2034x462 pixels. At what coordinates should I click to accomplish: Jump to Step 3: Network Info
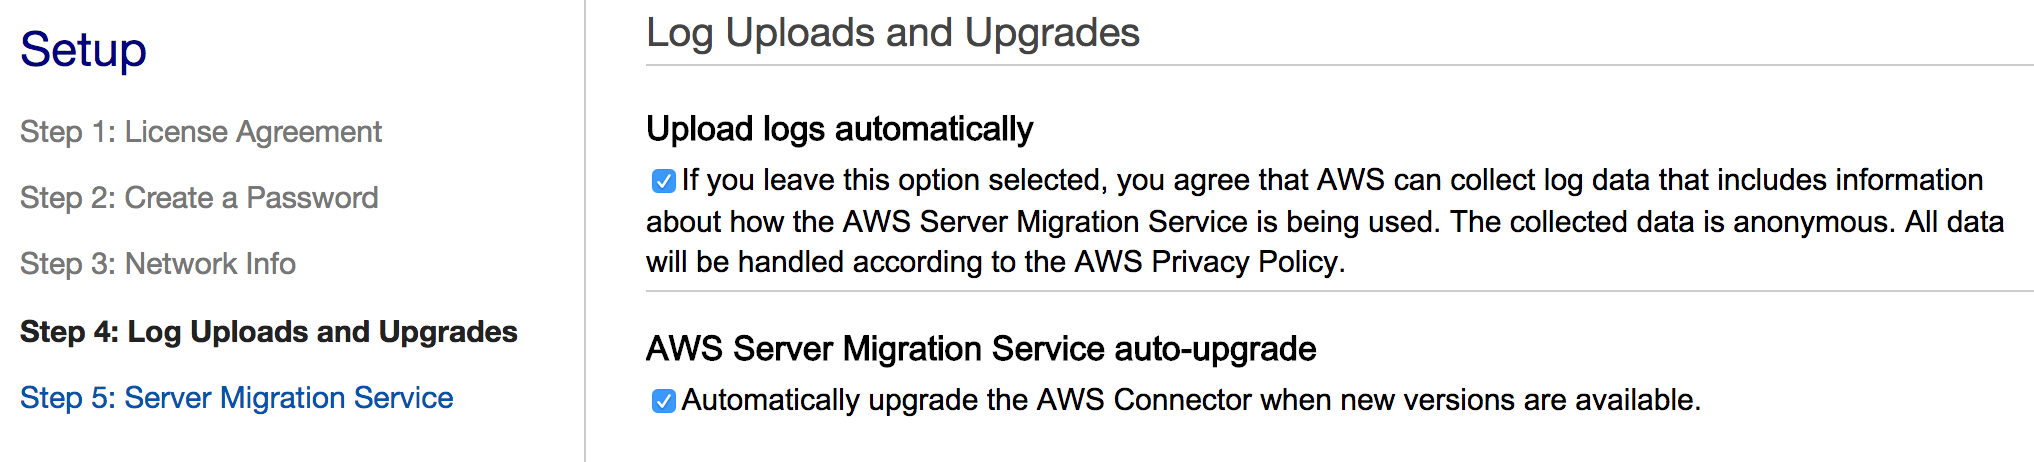coord(157,264)
